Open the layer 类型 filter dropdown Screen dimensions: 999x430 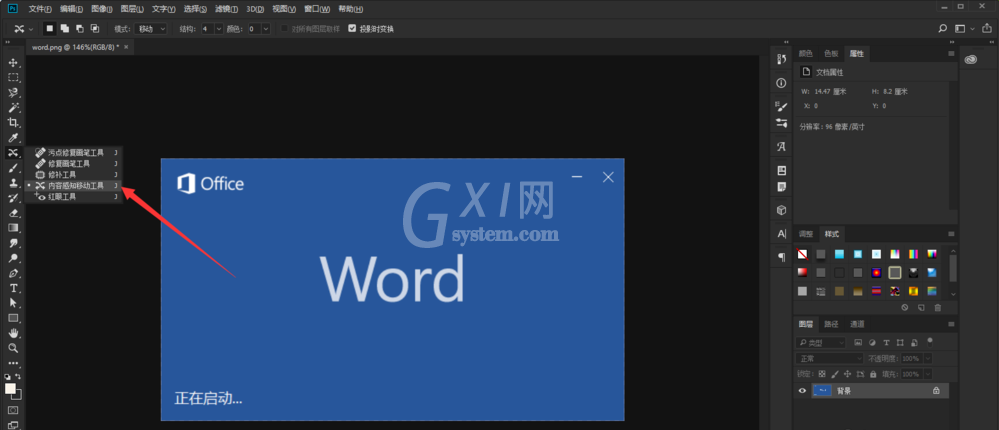coord(822,343)
